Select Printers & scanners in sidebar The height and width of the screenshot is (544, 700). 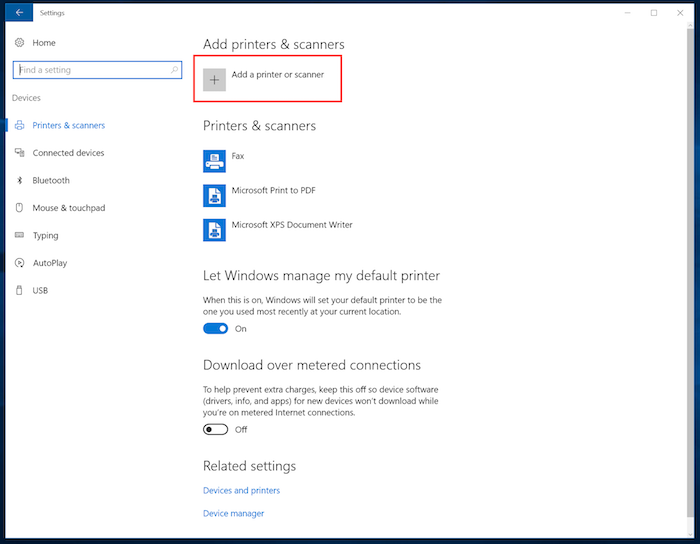[69, 125]
